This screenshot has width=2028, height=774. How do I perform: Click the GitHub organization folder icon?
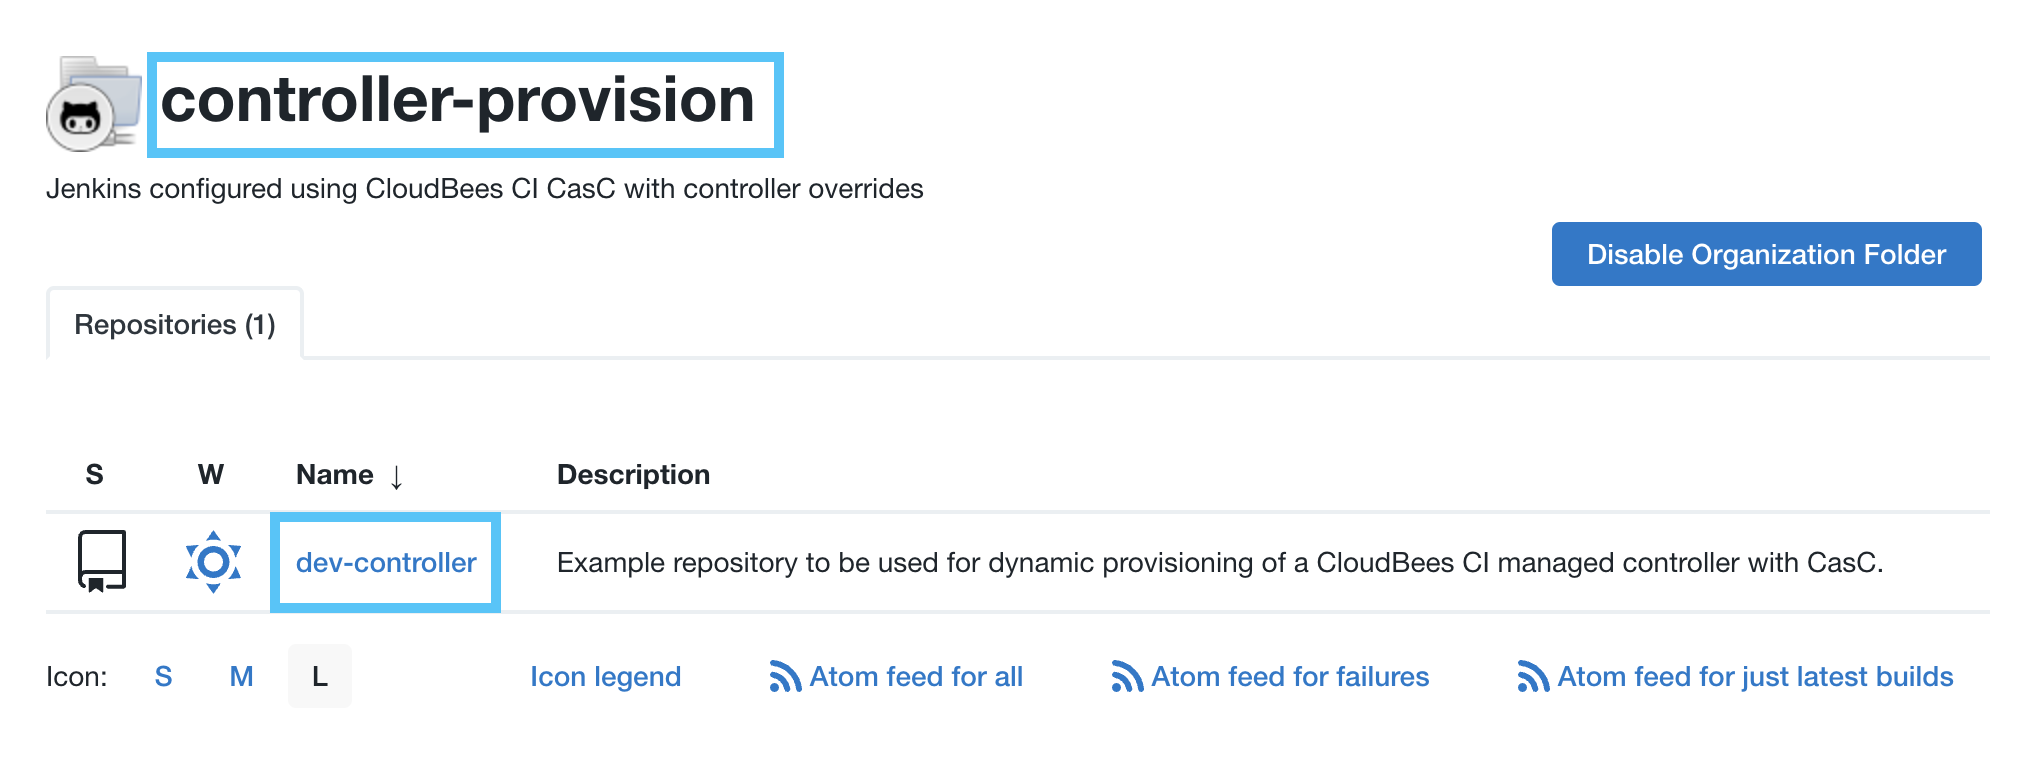[93, 104]
